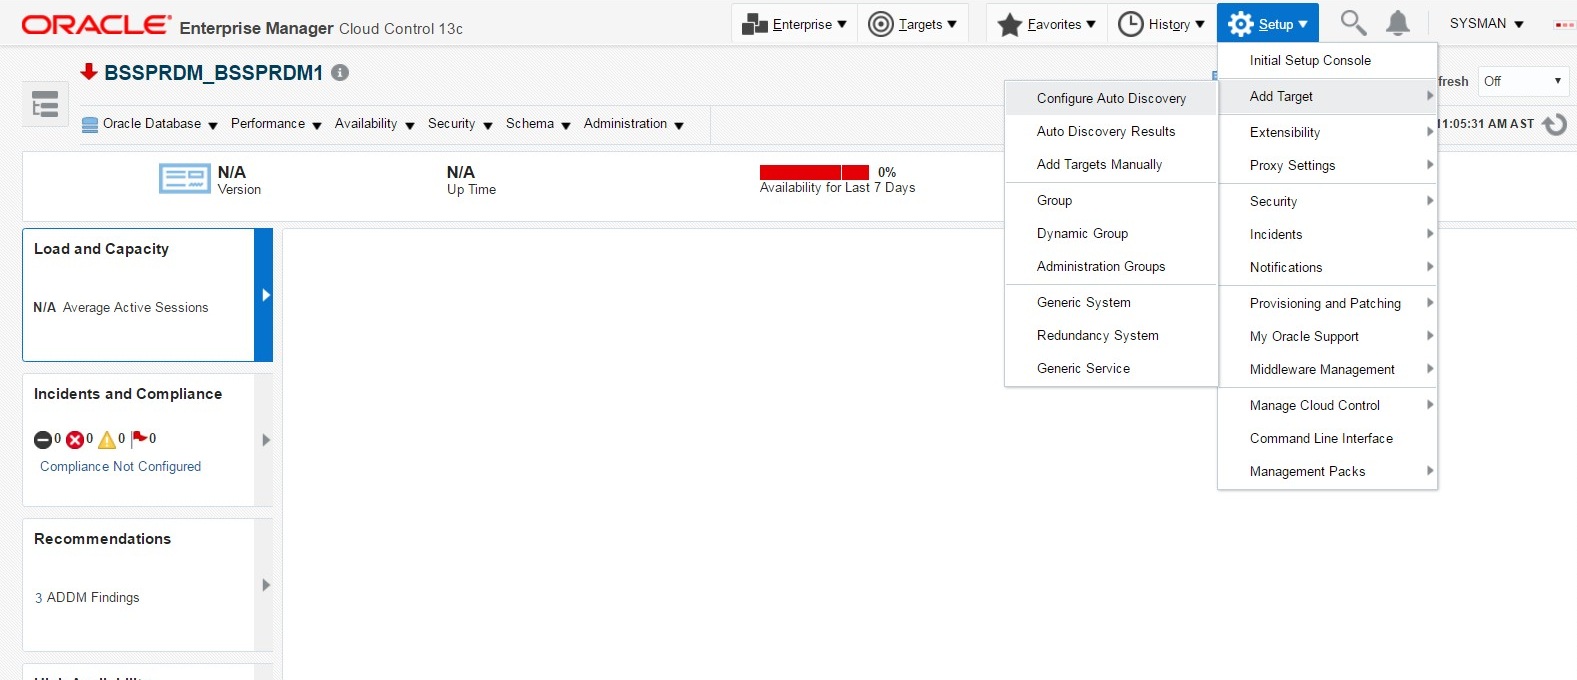The image size is (1577, 680).
Task: Click the BSSPRDM_BSSPRDM1 target title
Action: (213, 73)
